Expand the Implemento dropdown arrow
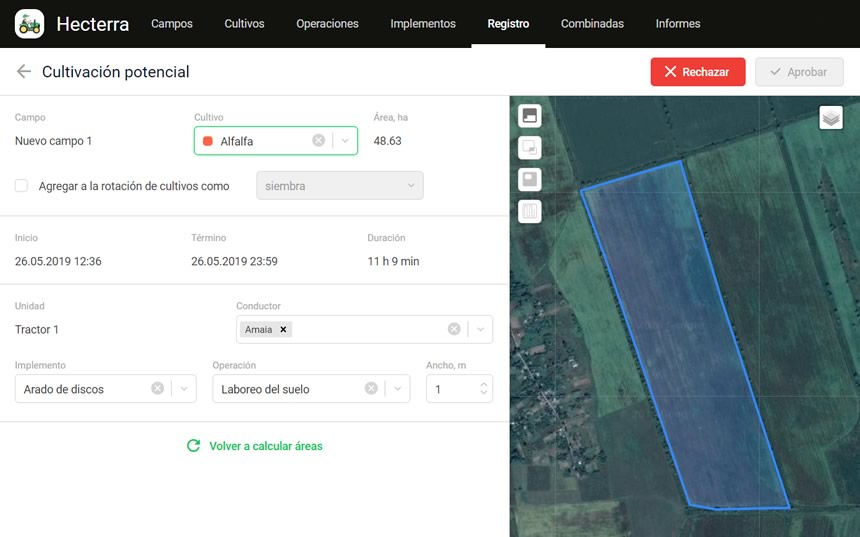 coord(183,389)
